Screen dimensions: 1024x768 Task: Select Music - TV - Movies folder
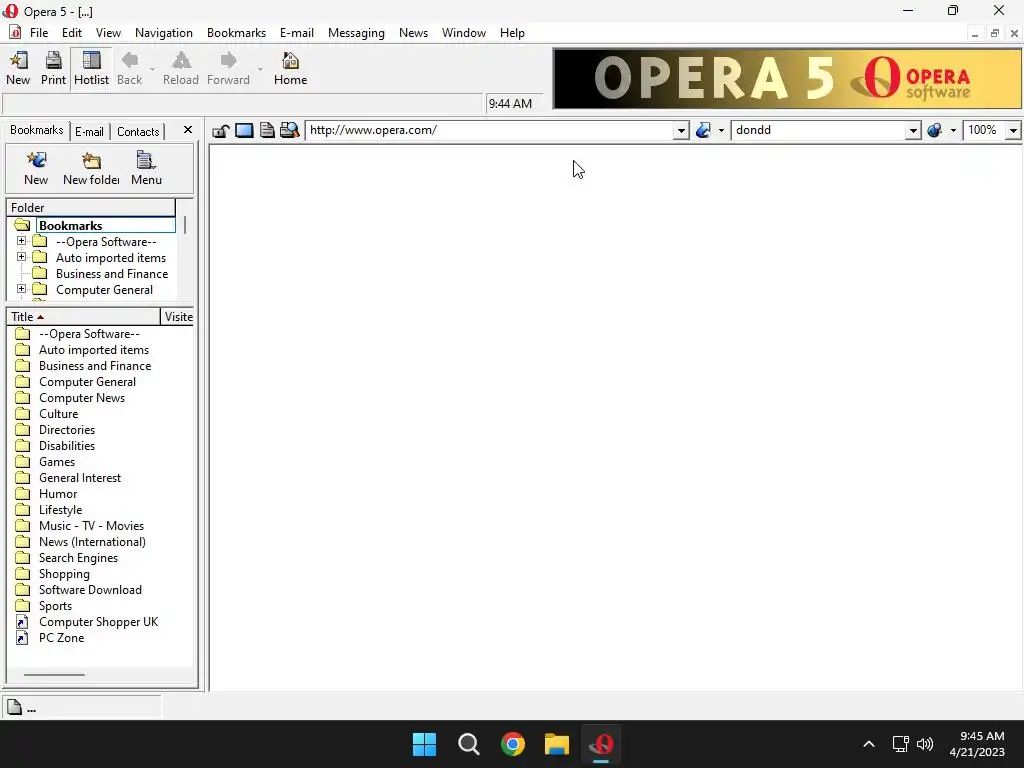91,526
